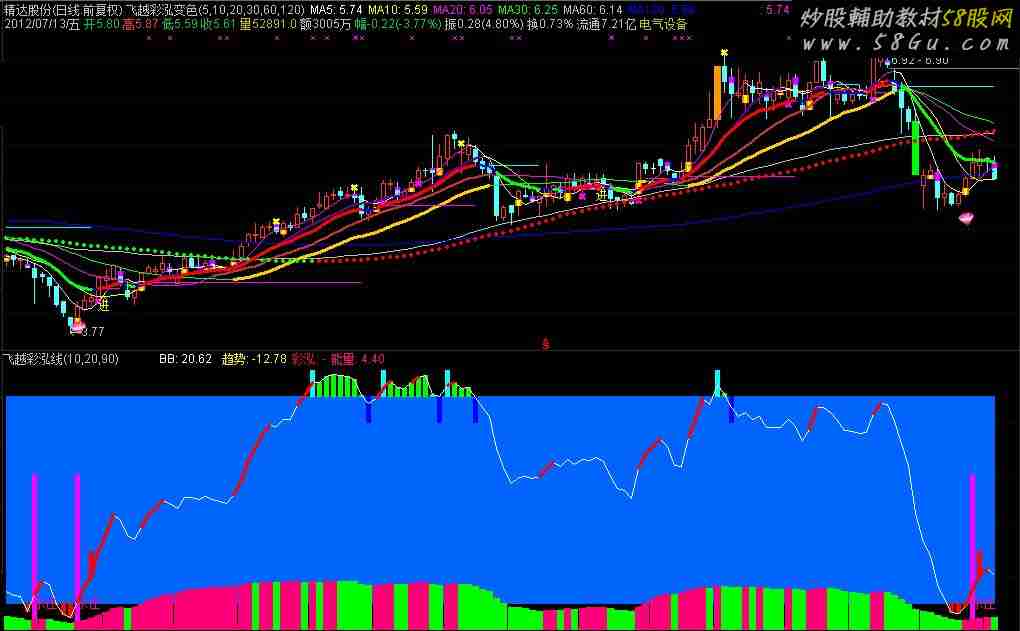Click the large green drop candlestick
The width and height of the screenshot is (1020, 631).
tap(915, 147)
